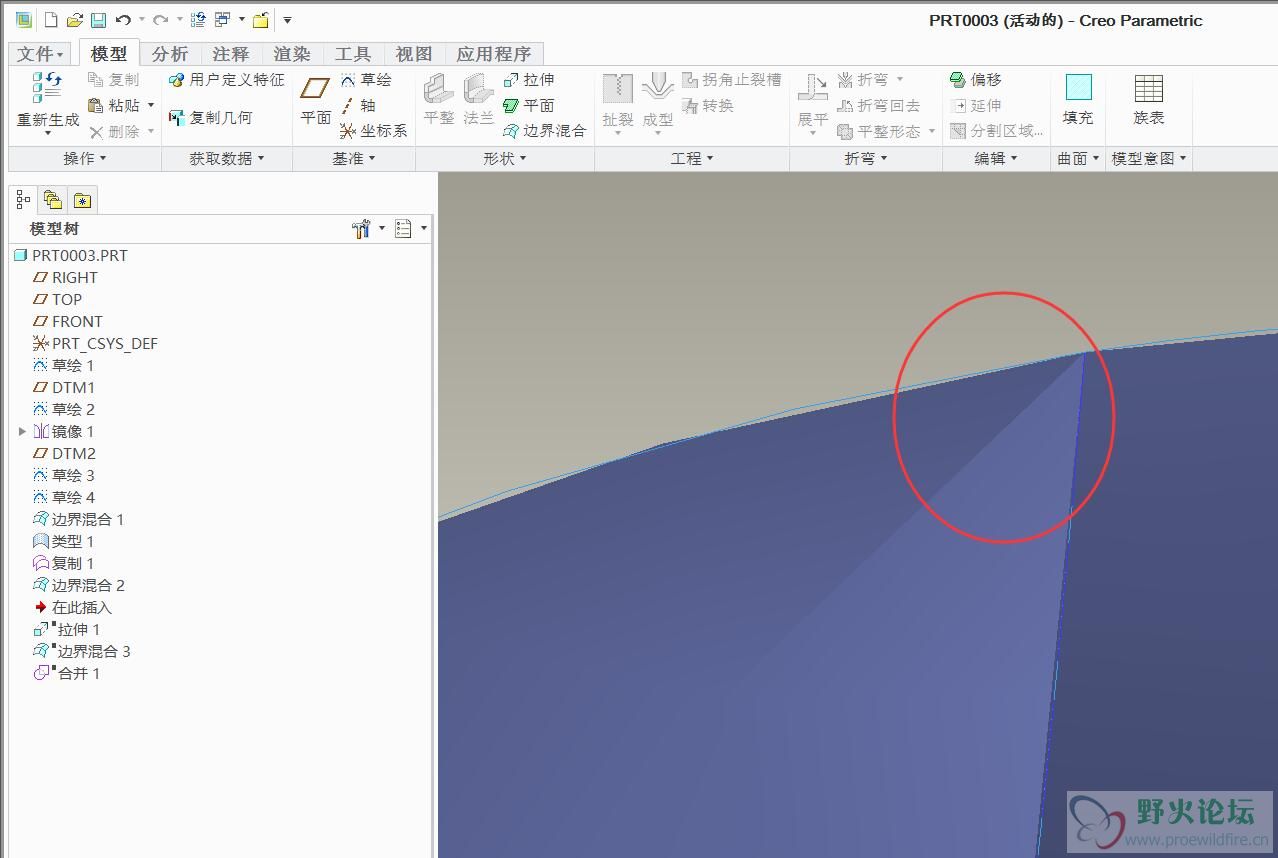Click the Regenerate icon in quick access toolbar
1278x858 pixels.
198,20
